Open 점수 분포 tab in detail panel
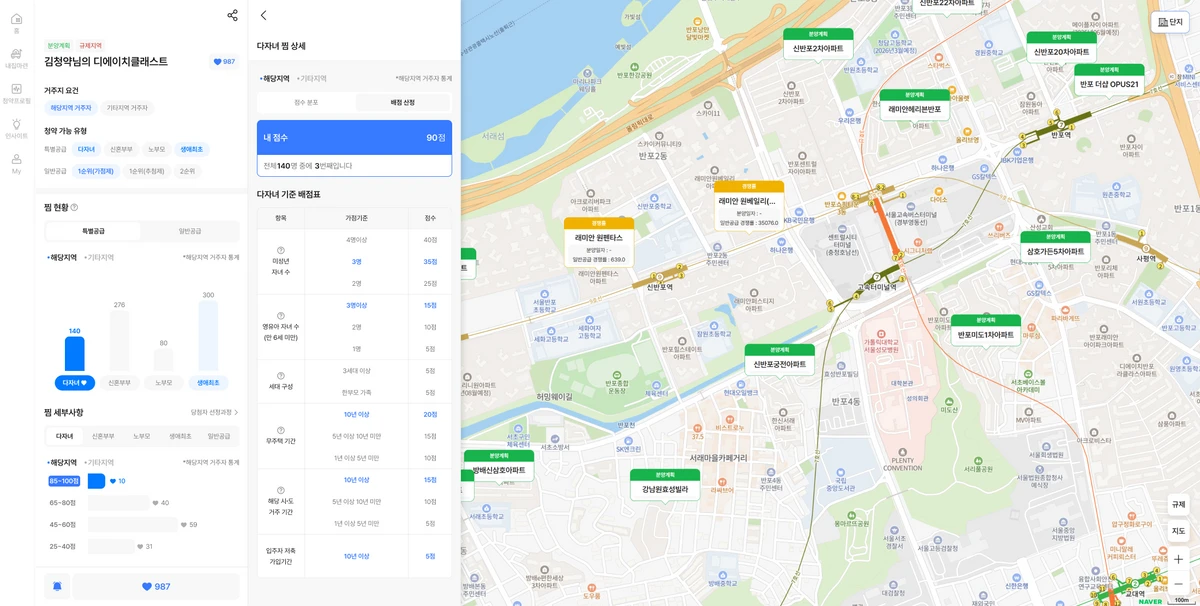 point(306,102)
